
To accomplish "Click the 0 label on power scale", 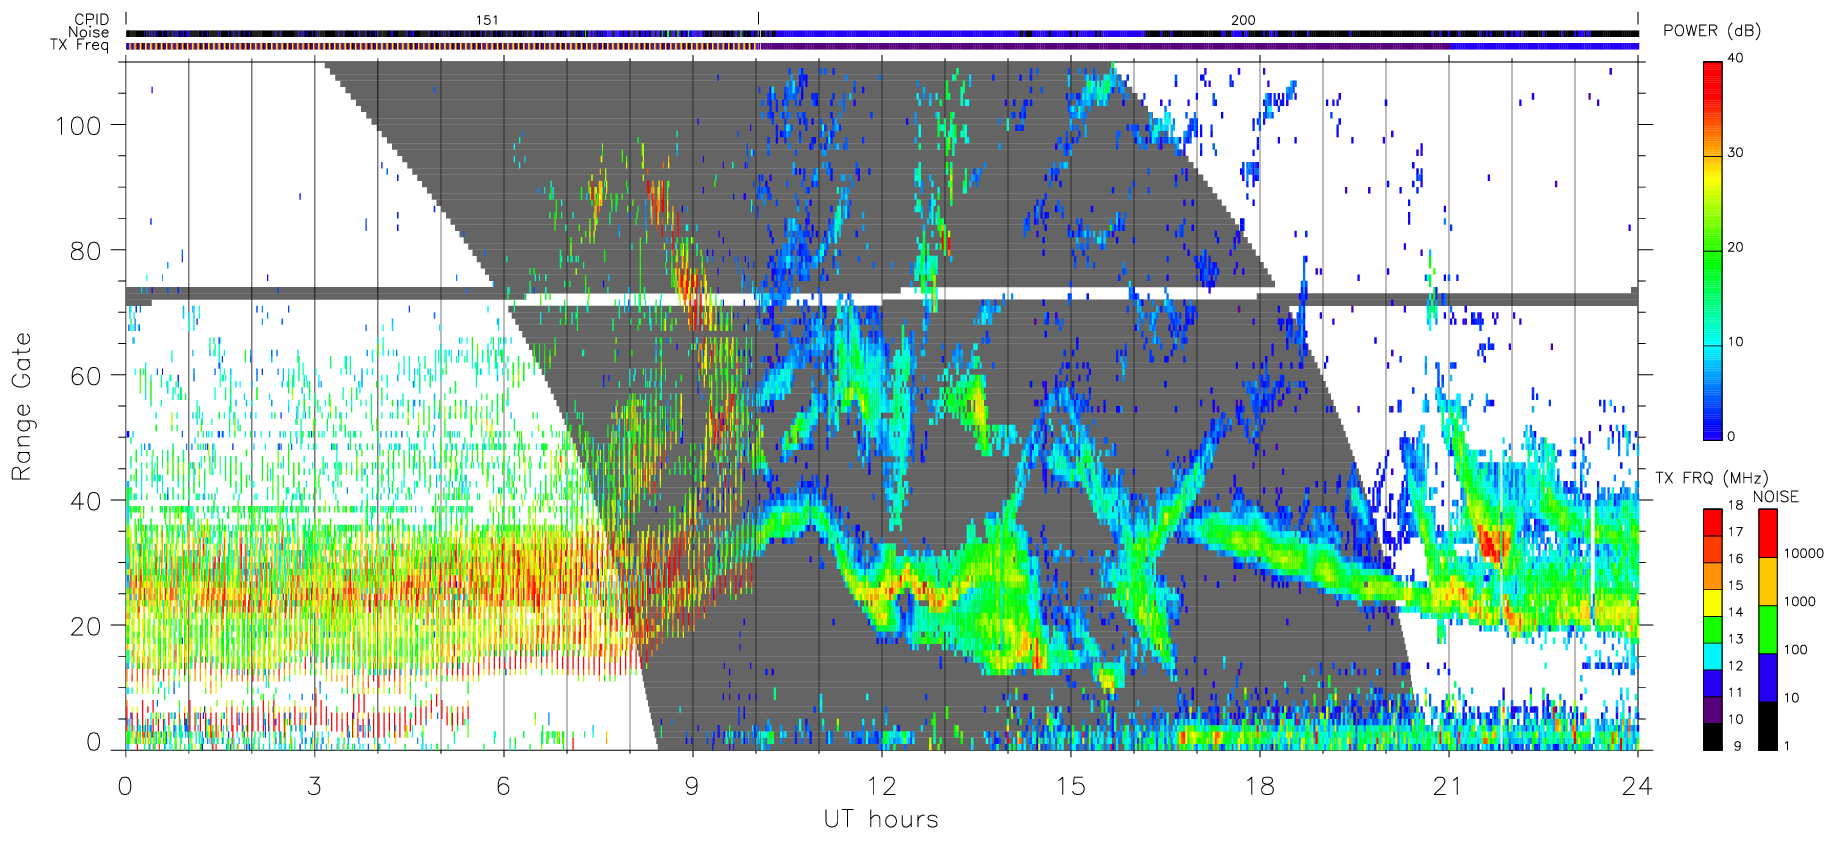I will point(1731,436).
